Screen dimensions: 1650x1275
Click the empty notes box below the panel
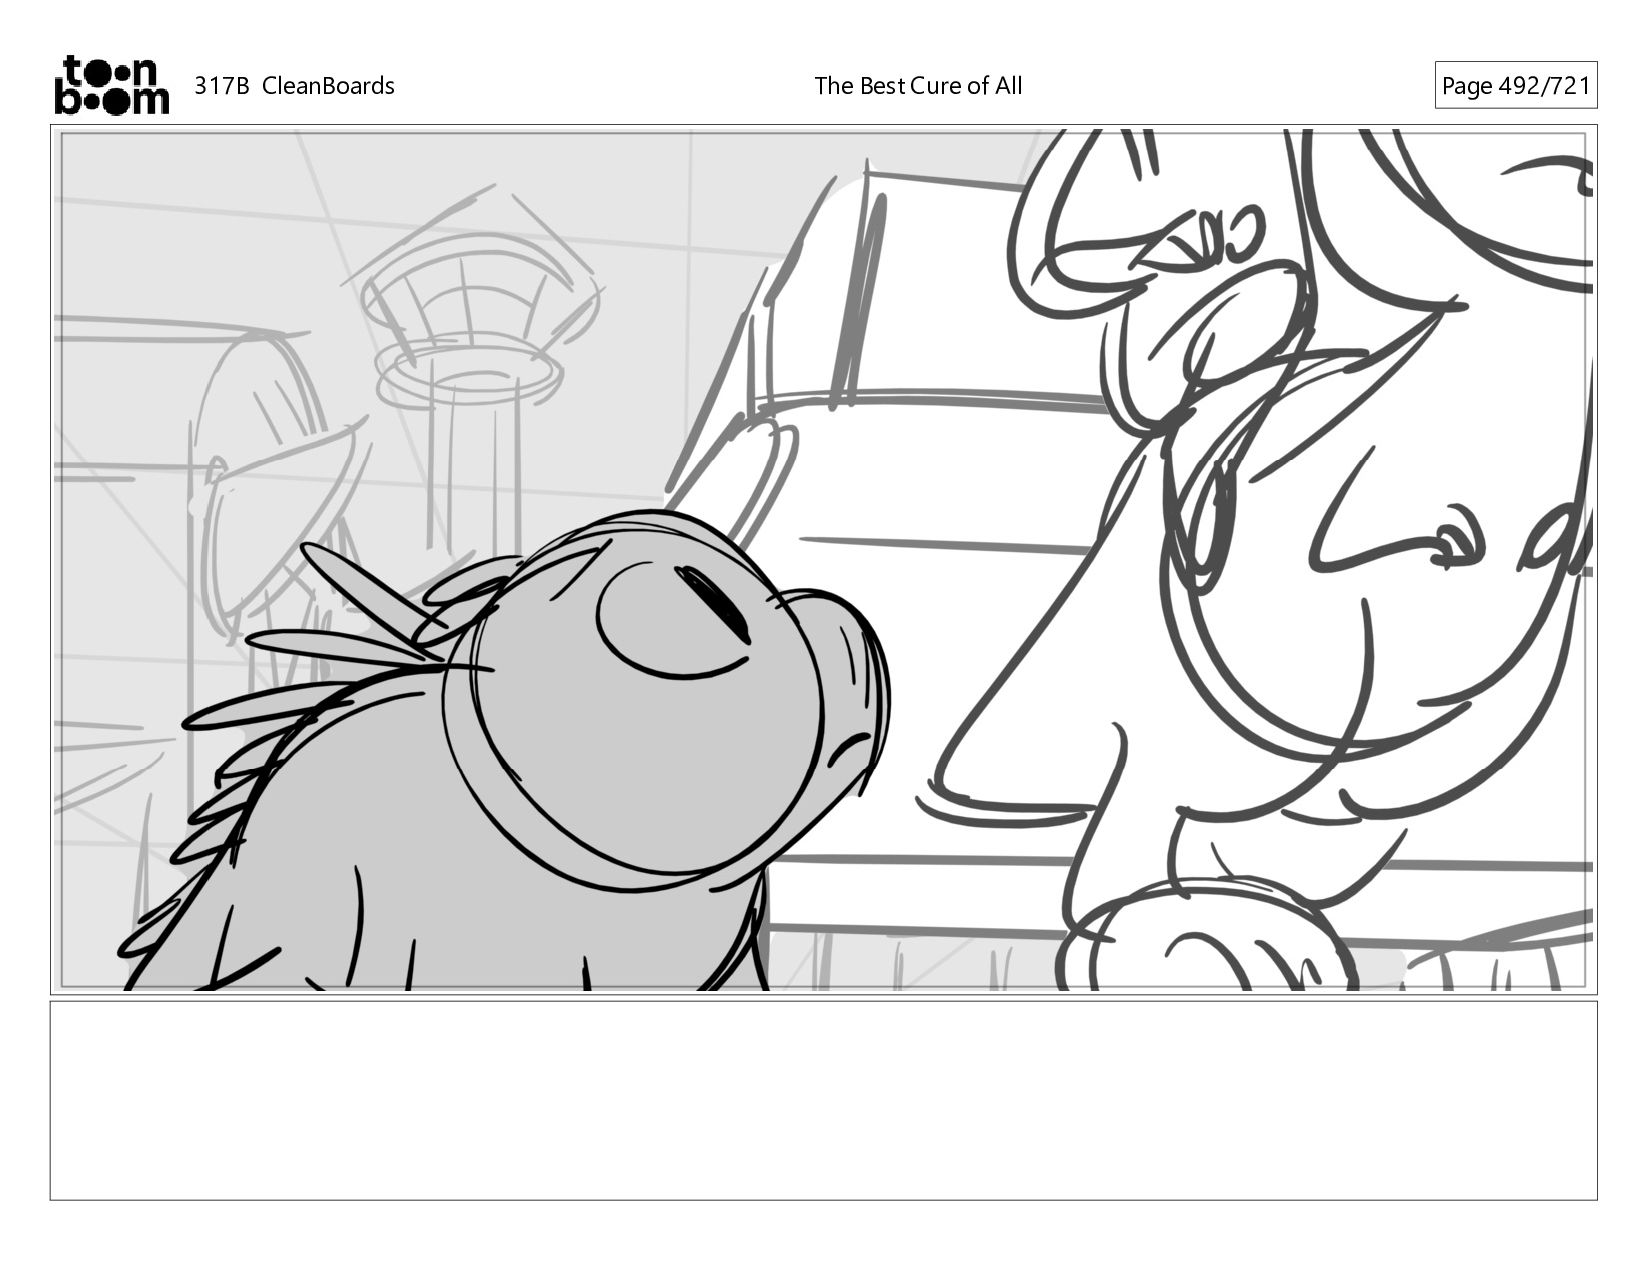[824, 1100]
